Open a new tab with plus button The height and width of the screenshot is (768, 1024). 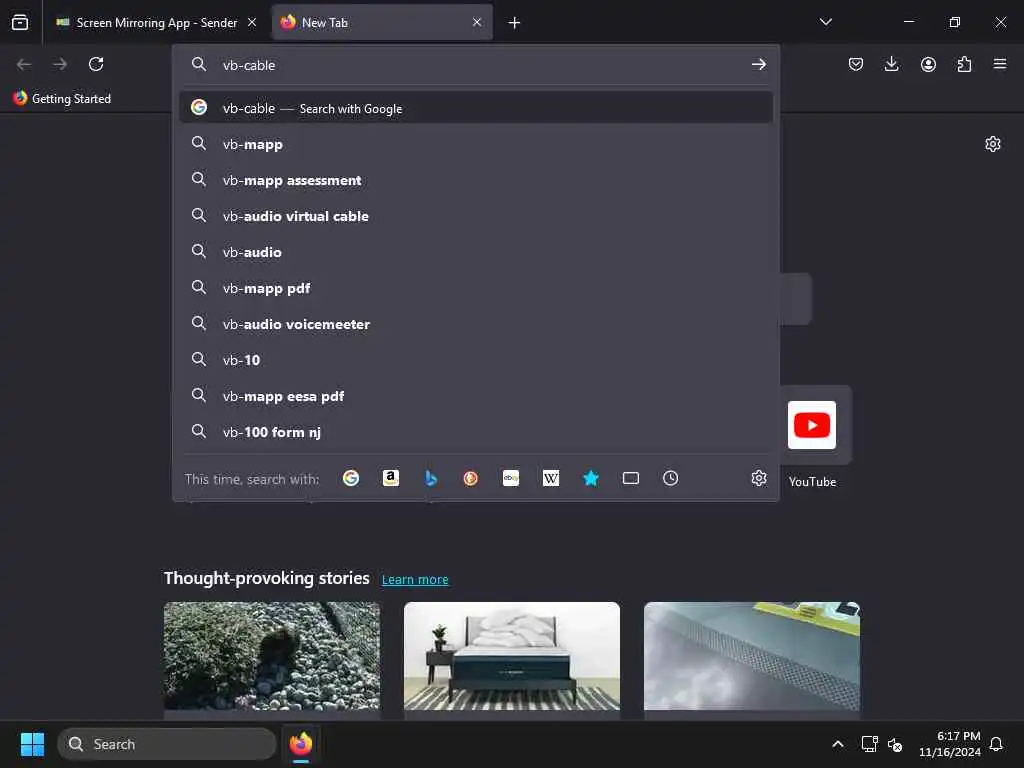click(x=514, y=23)
